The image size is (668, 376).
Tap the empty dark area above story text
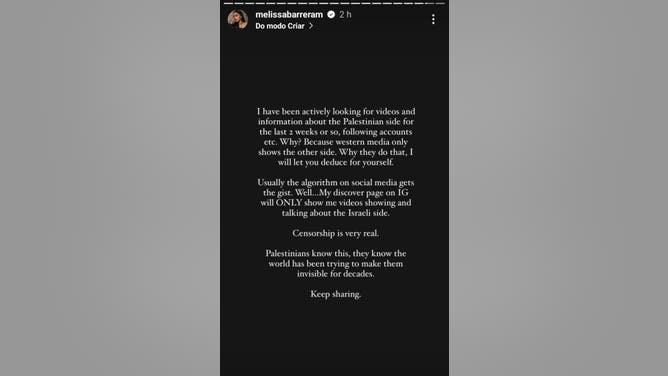[x=334, y=68]
